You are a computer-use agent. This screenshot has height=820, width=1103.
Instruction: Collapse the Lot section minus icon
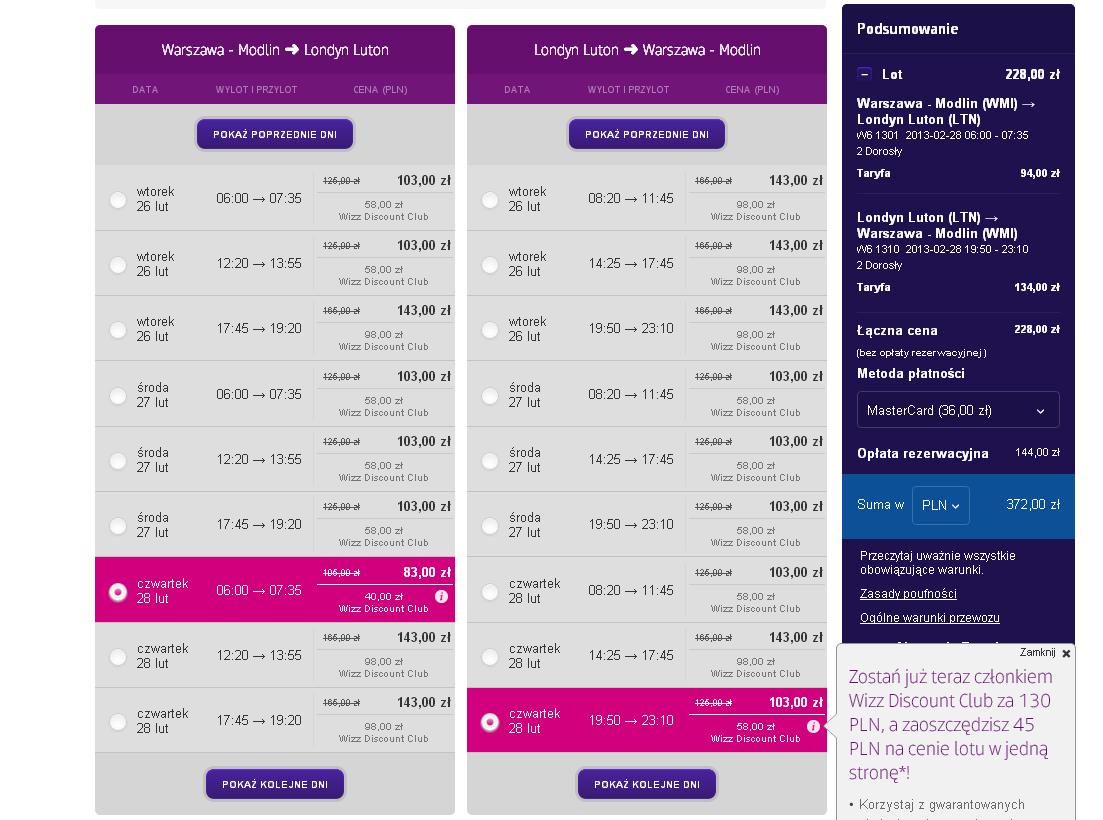(x=865, y=74)
